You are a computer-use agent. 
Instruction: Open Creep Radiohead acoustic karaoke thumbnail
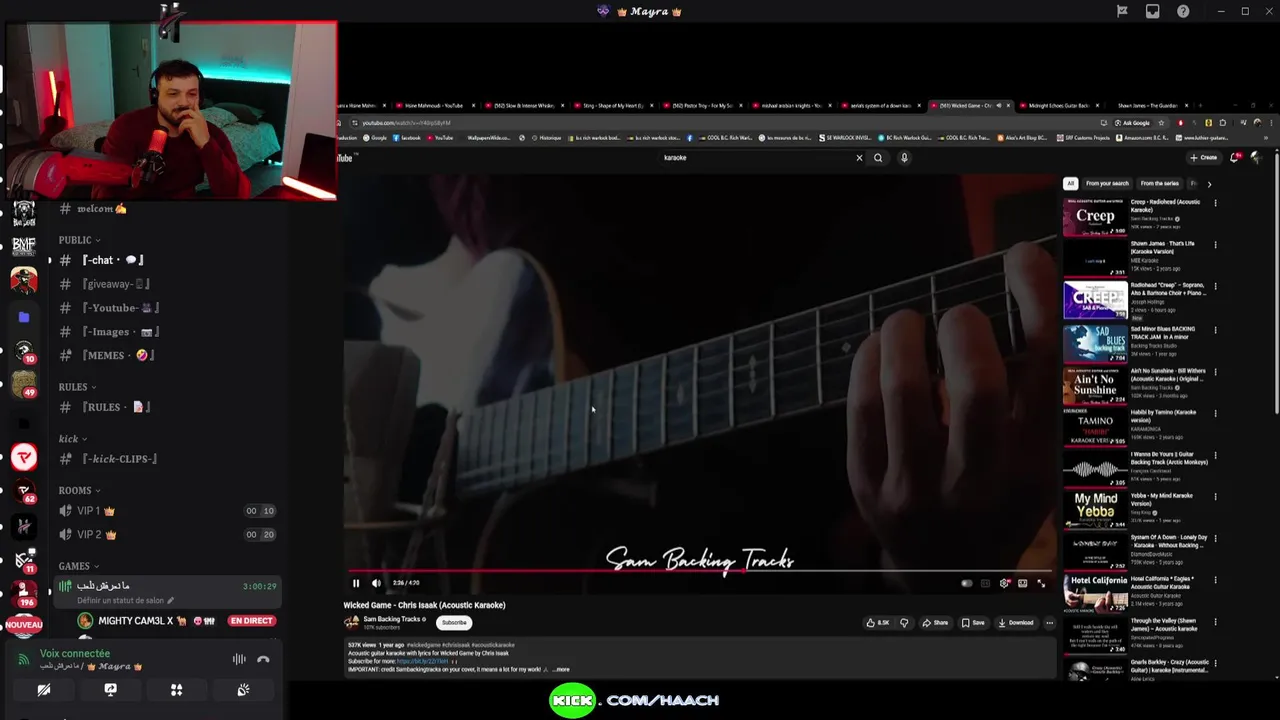click(1095, 217)
